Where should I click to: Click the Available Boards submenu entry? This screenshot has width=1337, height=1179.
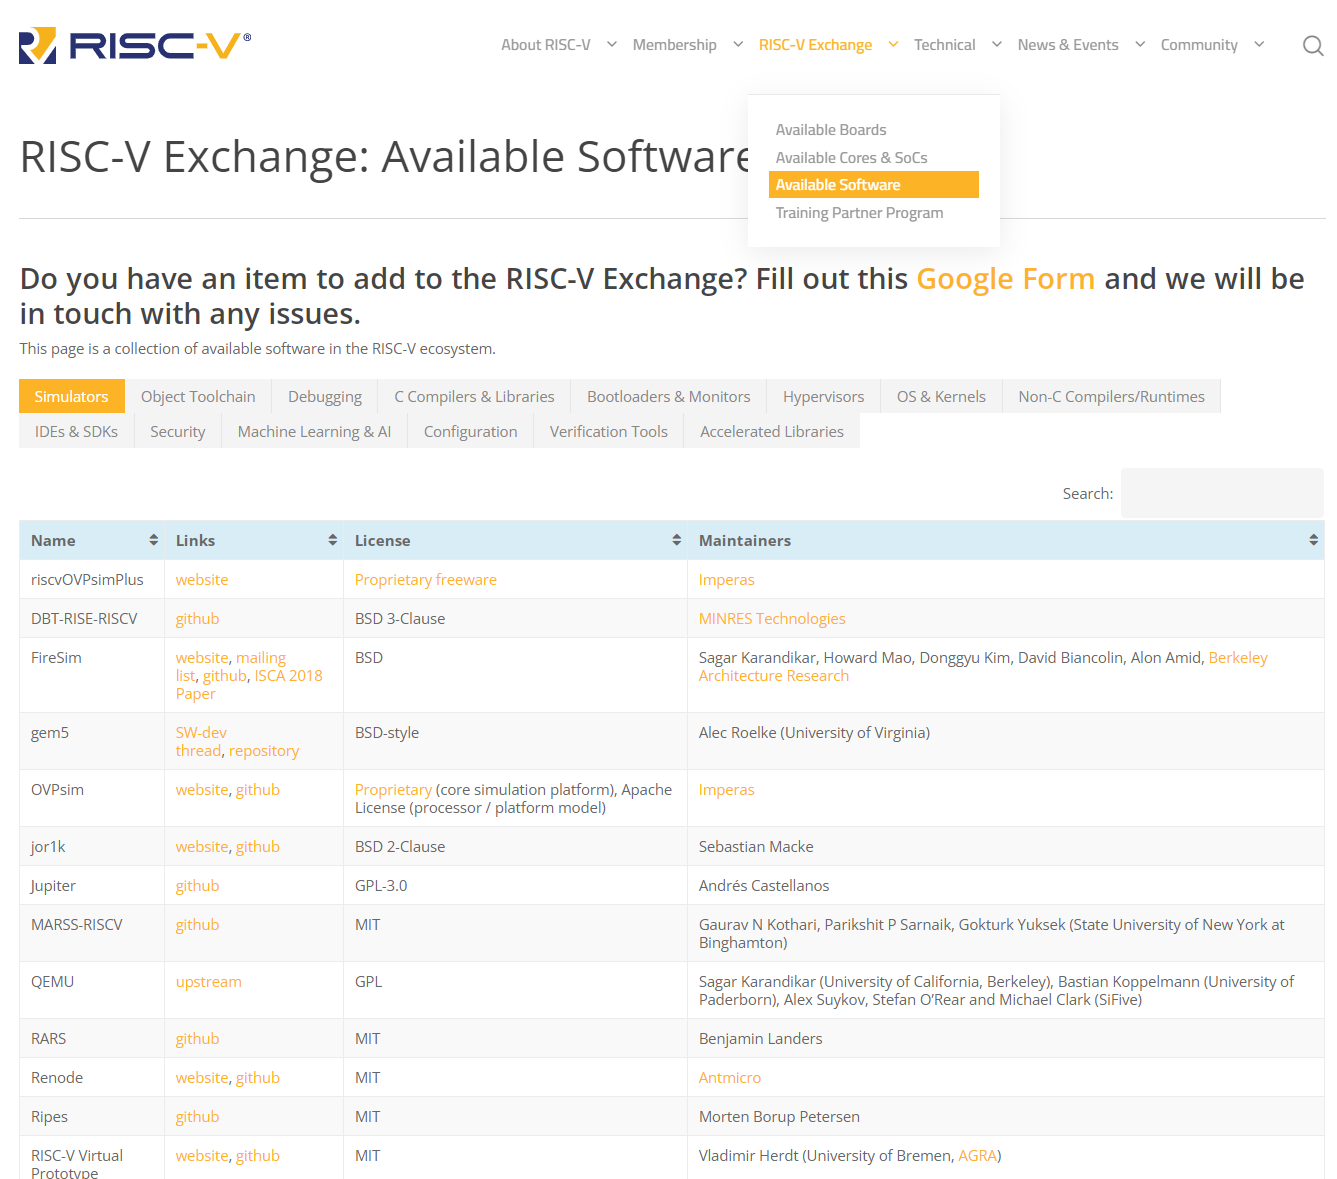(831, 129)
